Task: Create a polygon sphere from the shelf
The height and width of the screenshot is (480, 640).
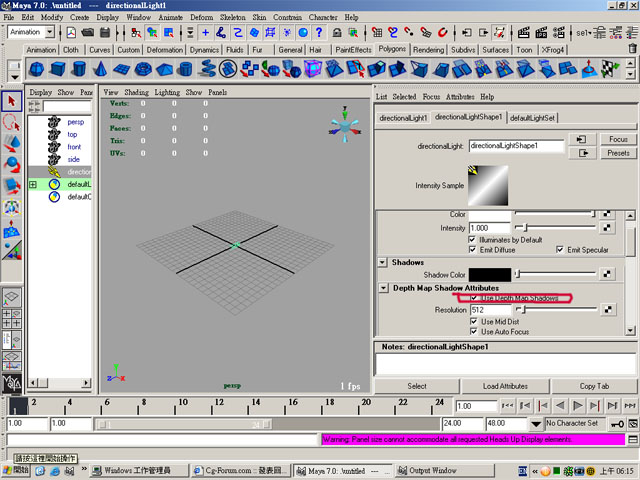Action: (x=37, y=69)
